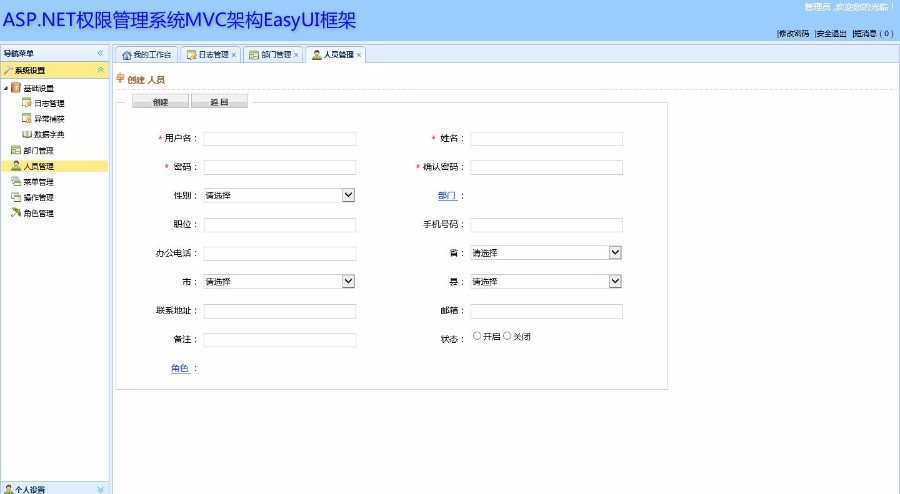
Task: Click the home icon on 我的工作台 tab
Action: click(x=127, y=55)
